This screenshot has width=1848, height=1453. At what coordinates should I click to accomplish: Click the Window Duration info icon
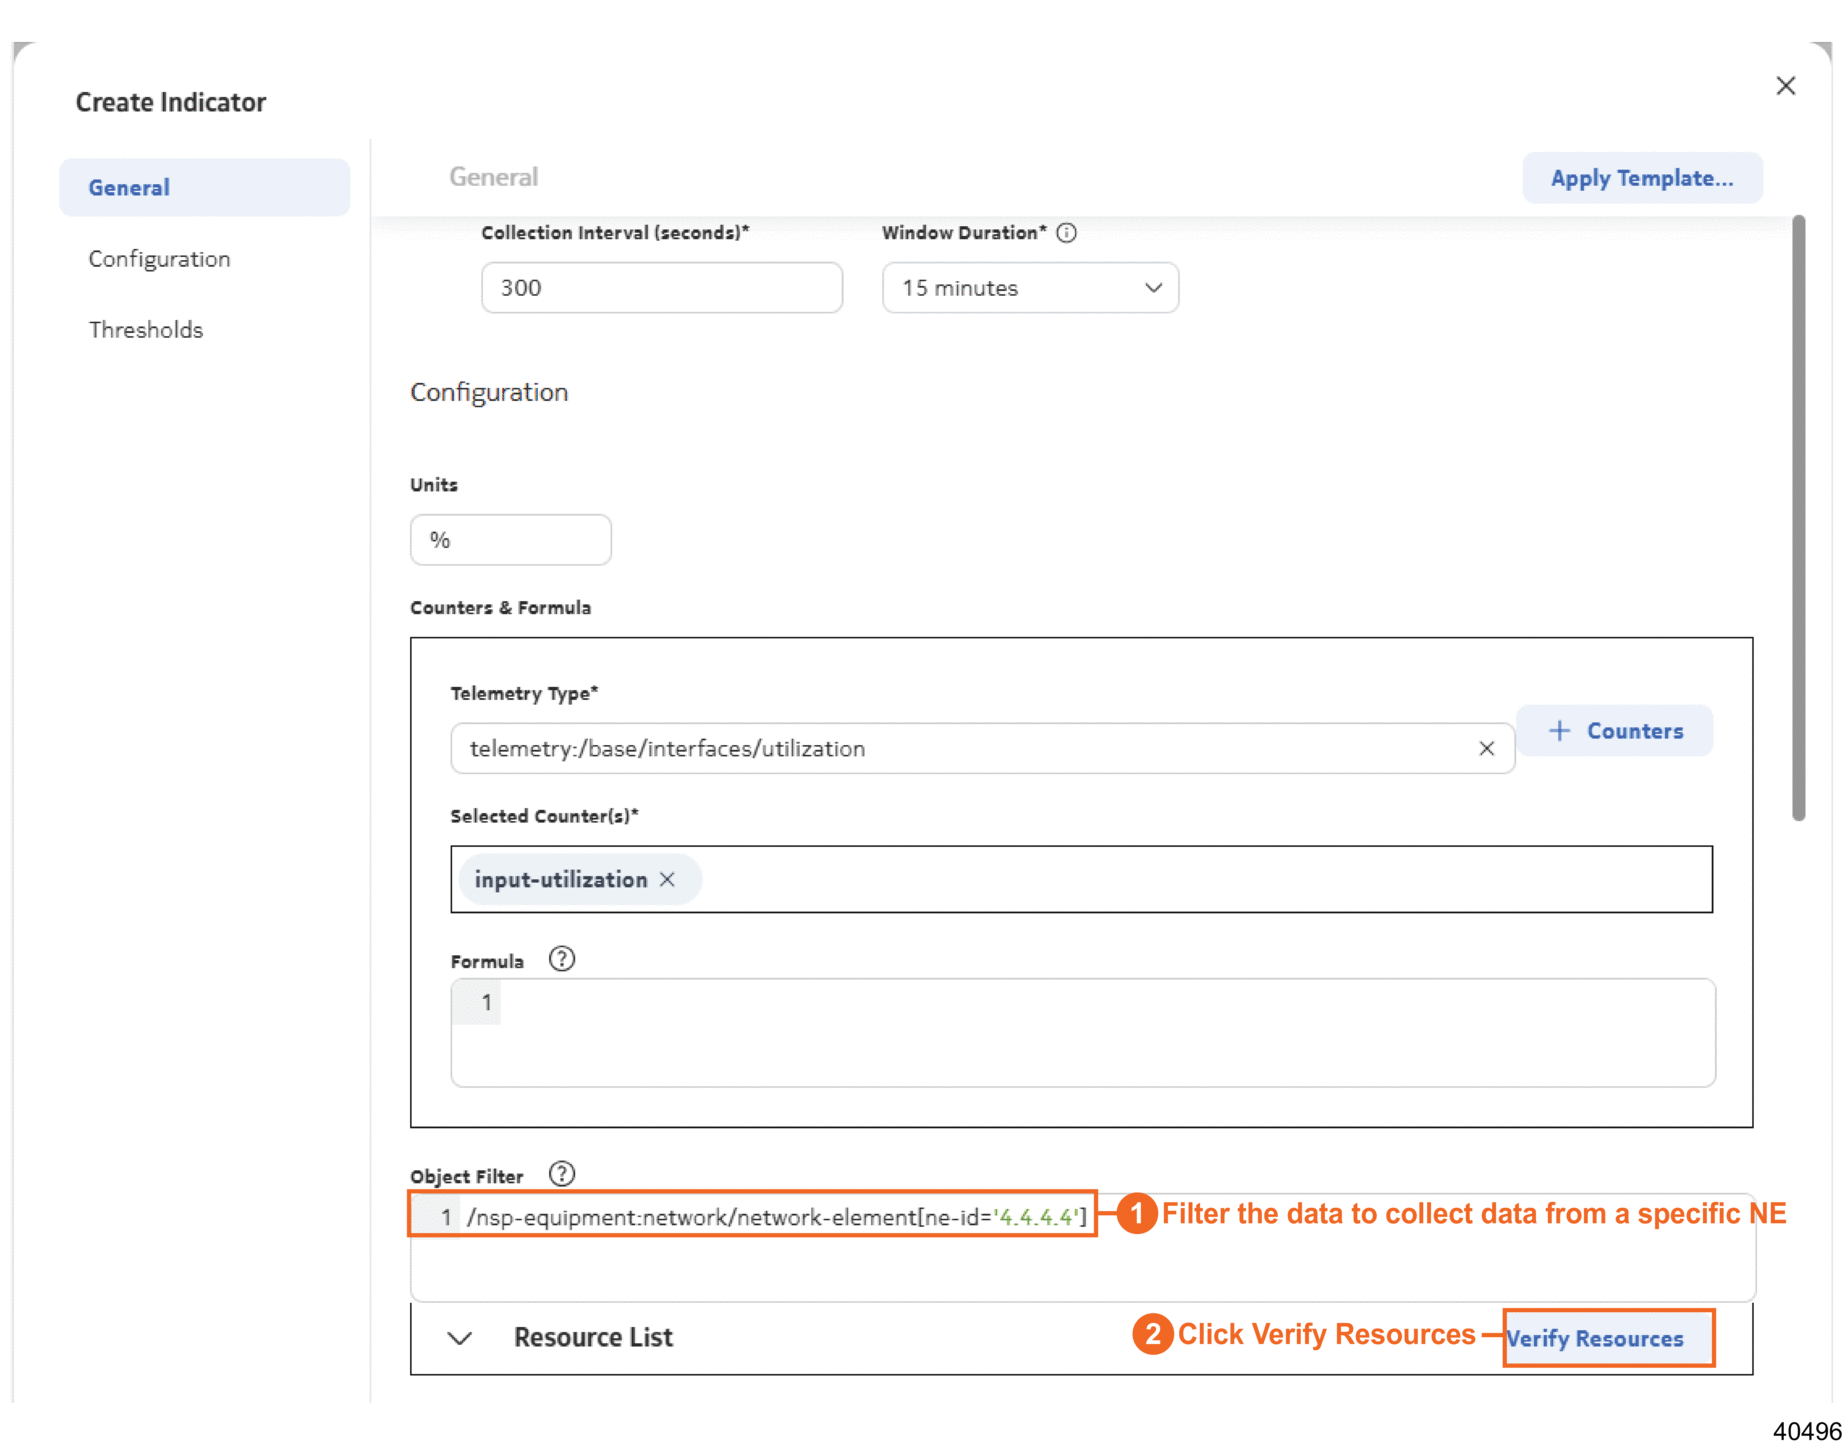(1067, 233)
